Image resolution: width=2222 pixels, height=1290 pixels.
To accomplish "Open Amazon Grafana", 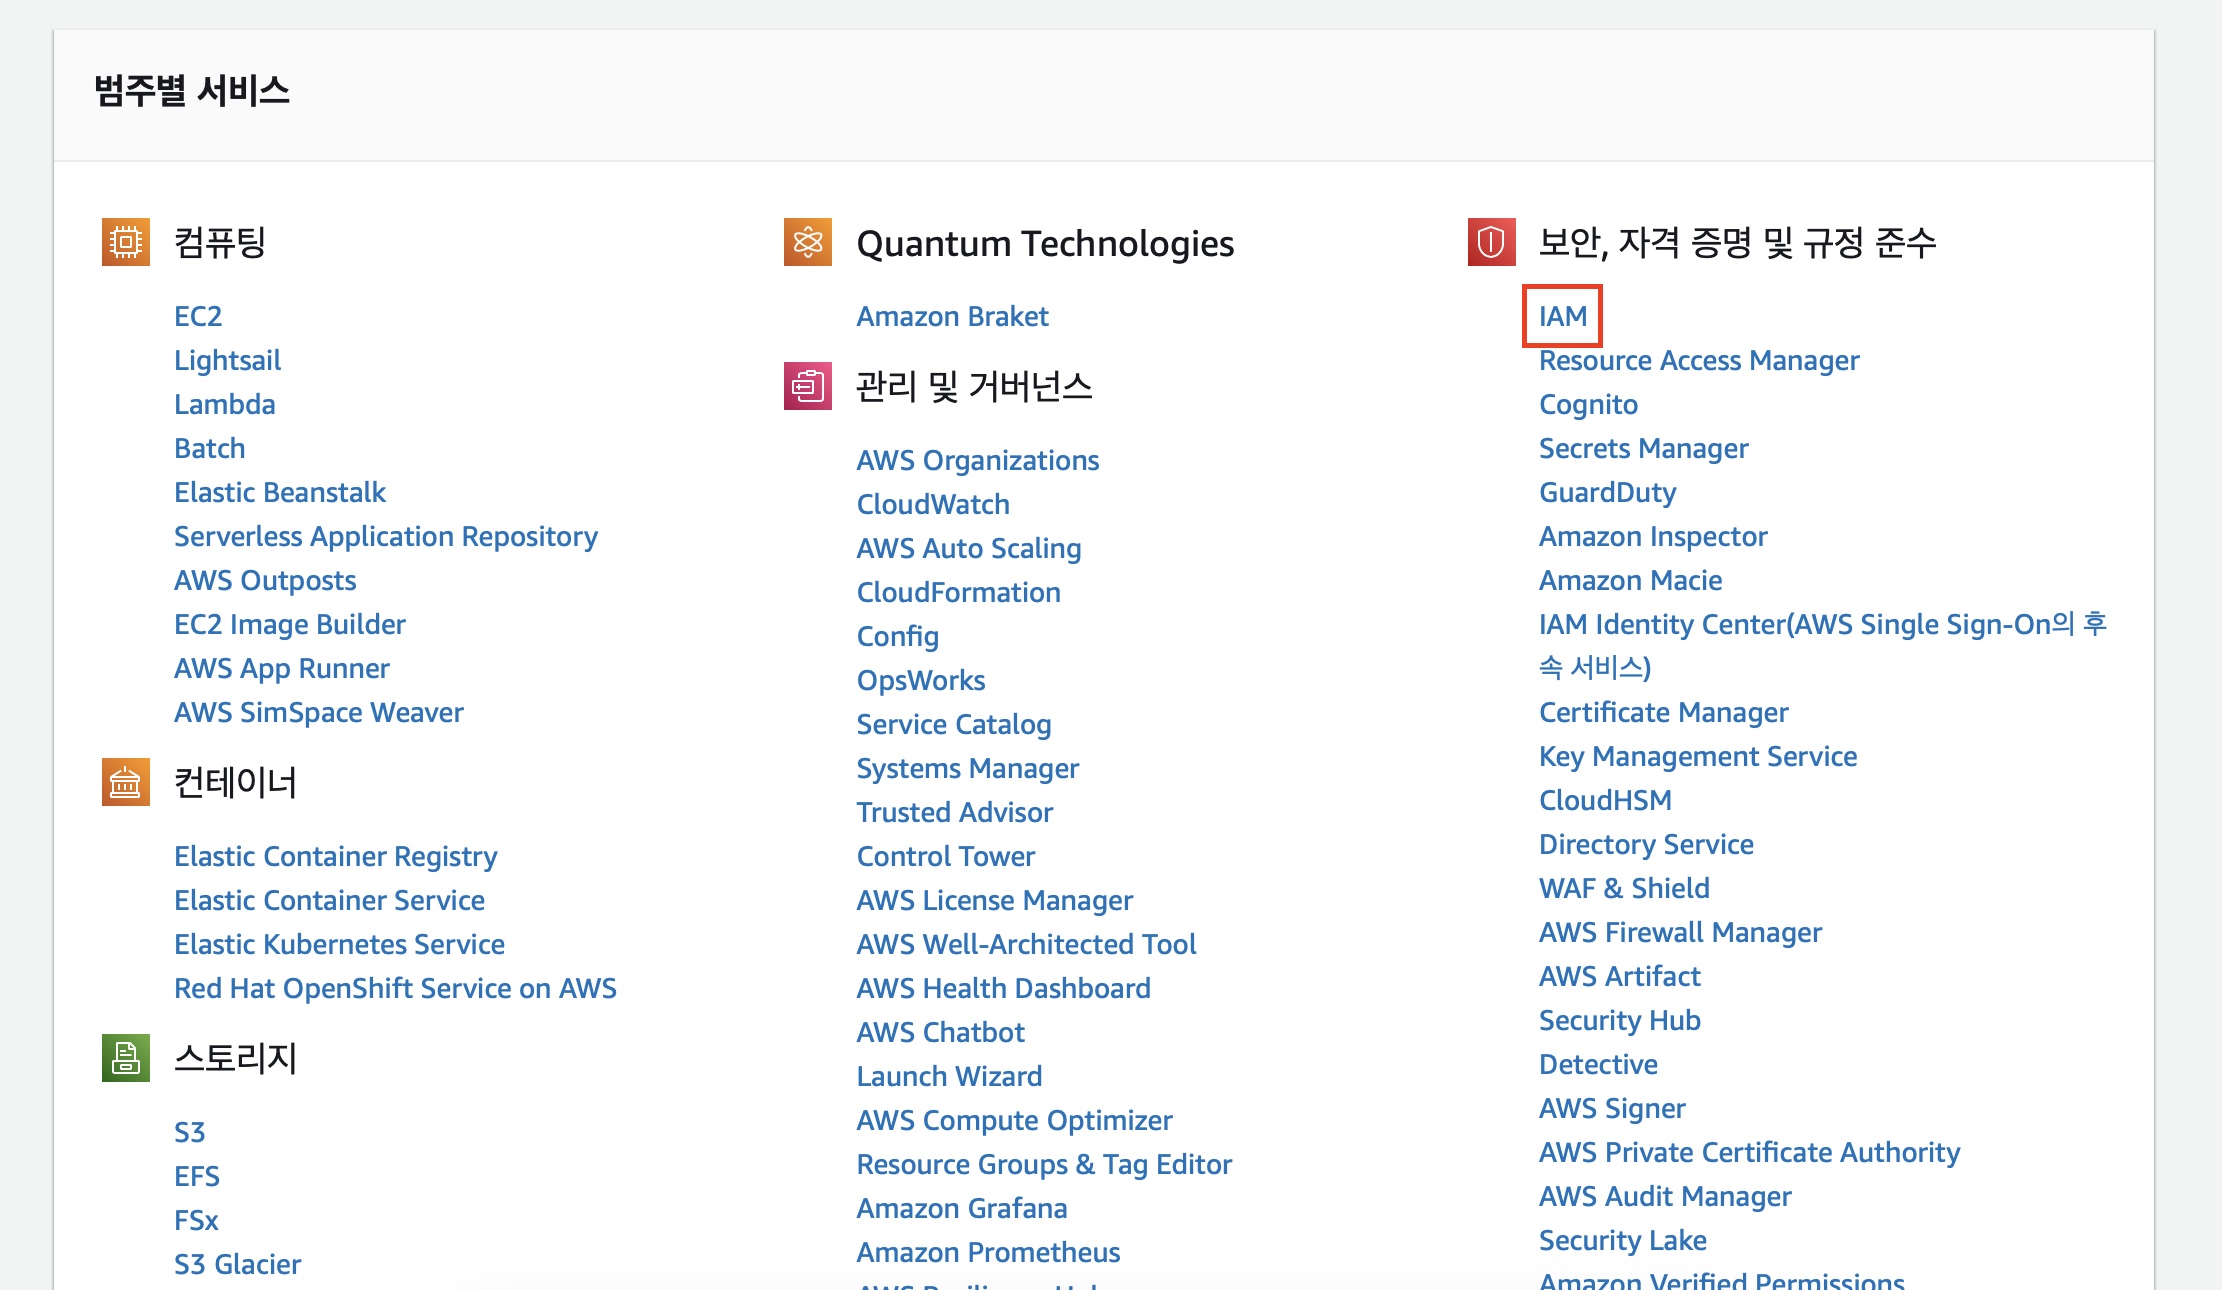I will 962,1208.
